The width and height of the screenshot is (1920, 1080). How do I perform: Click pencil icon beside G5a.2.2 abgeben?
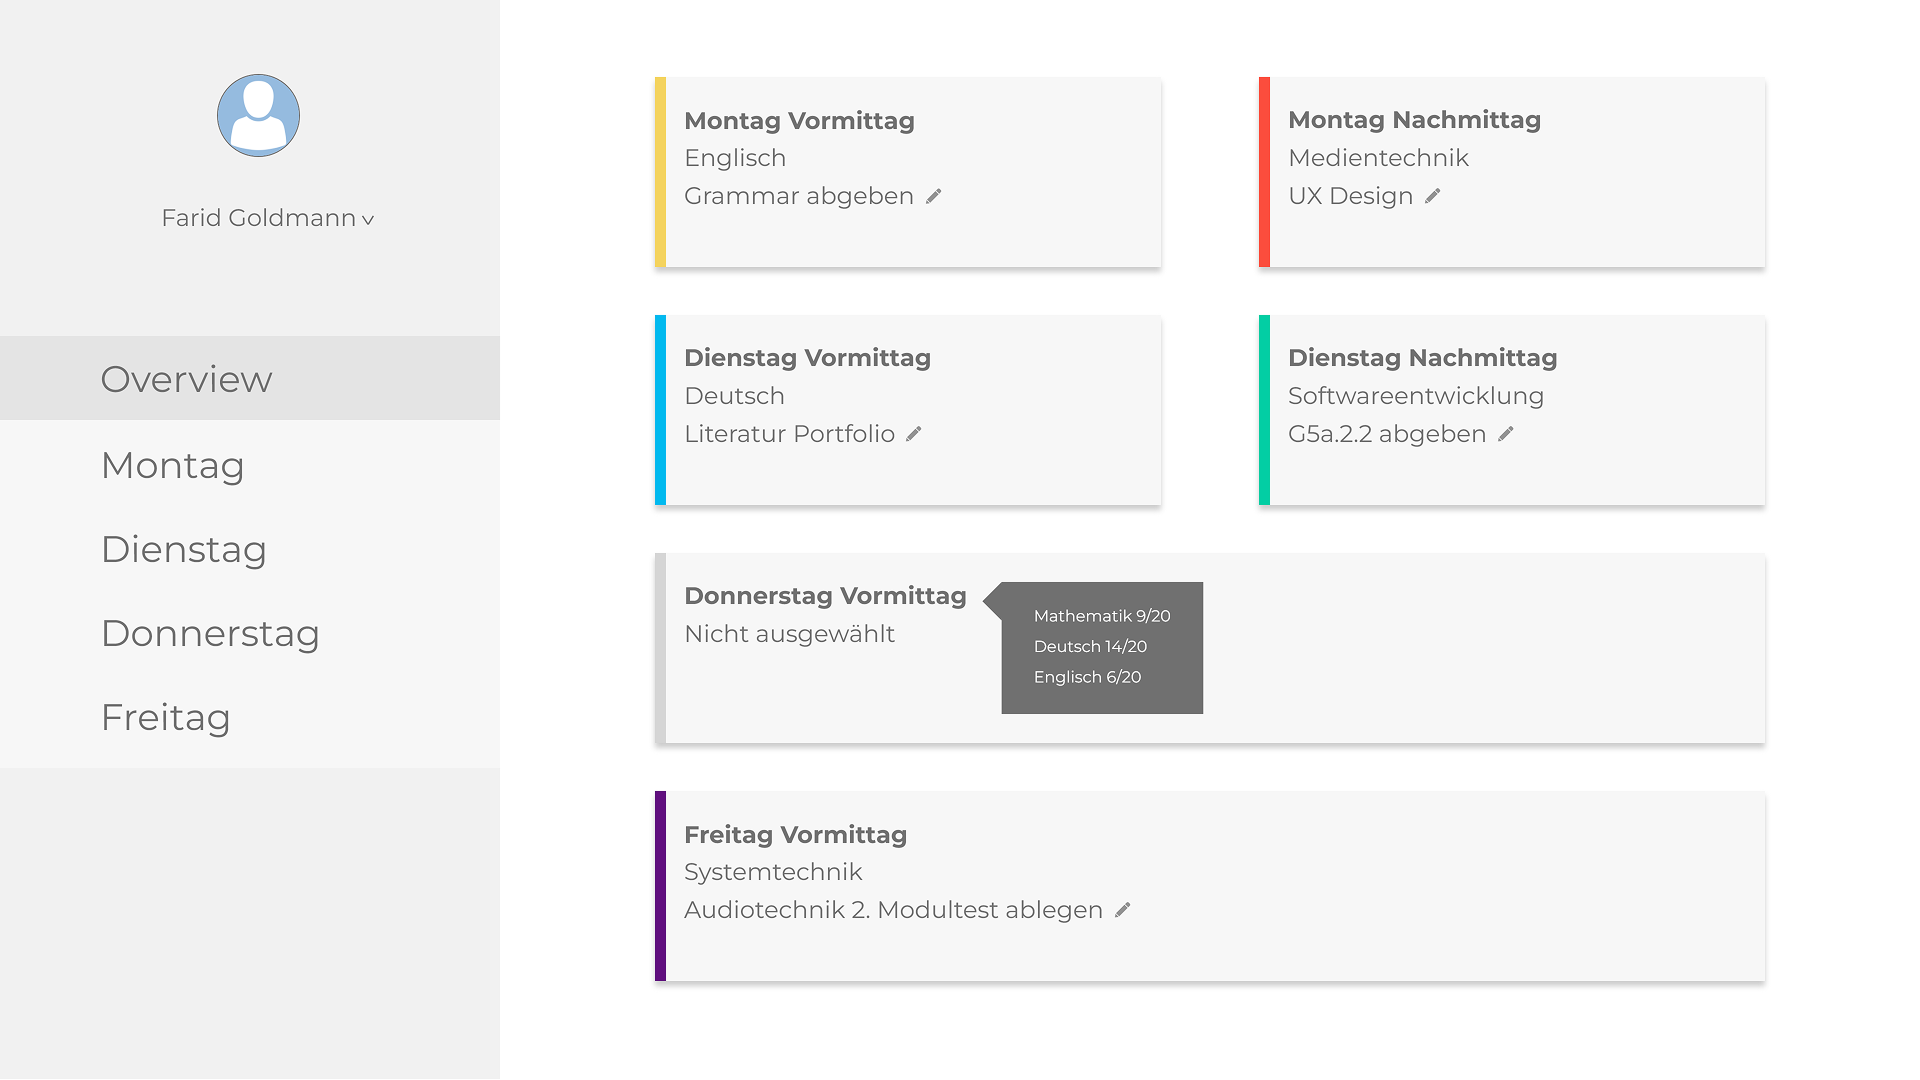point(1505,434)
